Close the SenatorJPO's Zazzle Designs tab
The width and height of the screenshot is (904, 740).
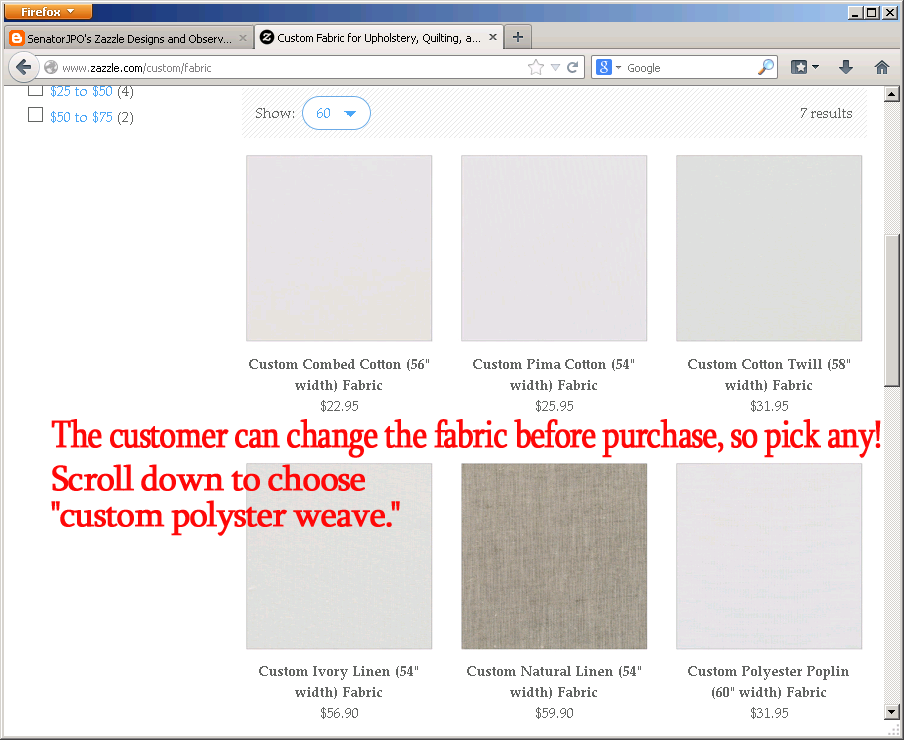[x=243, y=38]
